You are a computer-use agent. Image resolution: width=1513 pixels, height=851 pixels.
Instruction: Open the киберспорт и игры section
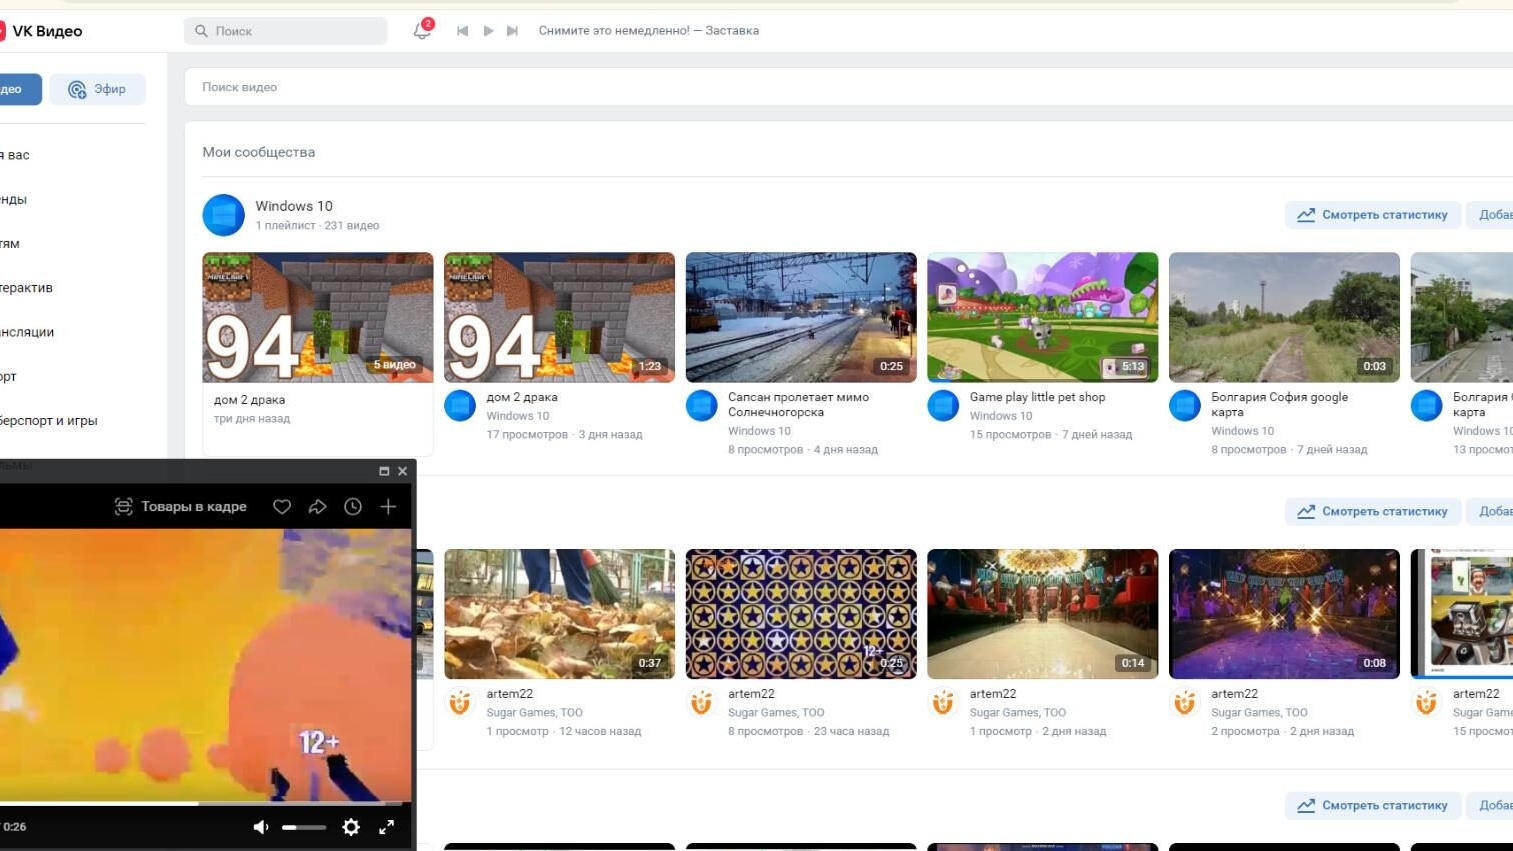[49, 421]
